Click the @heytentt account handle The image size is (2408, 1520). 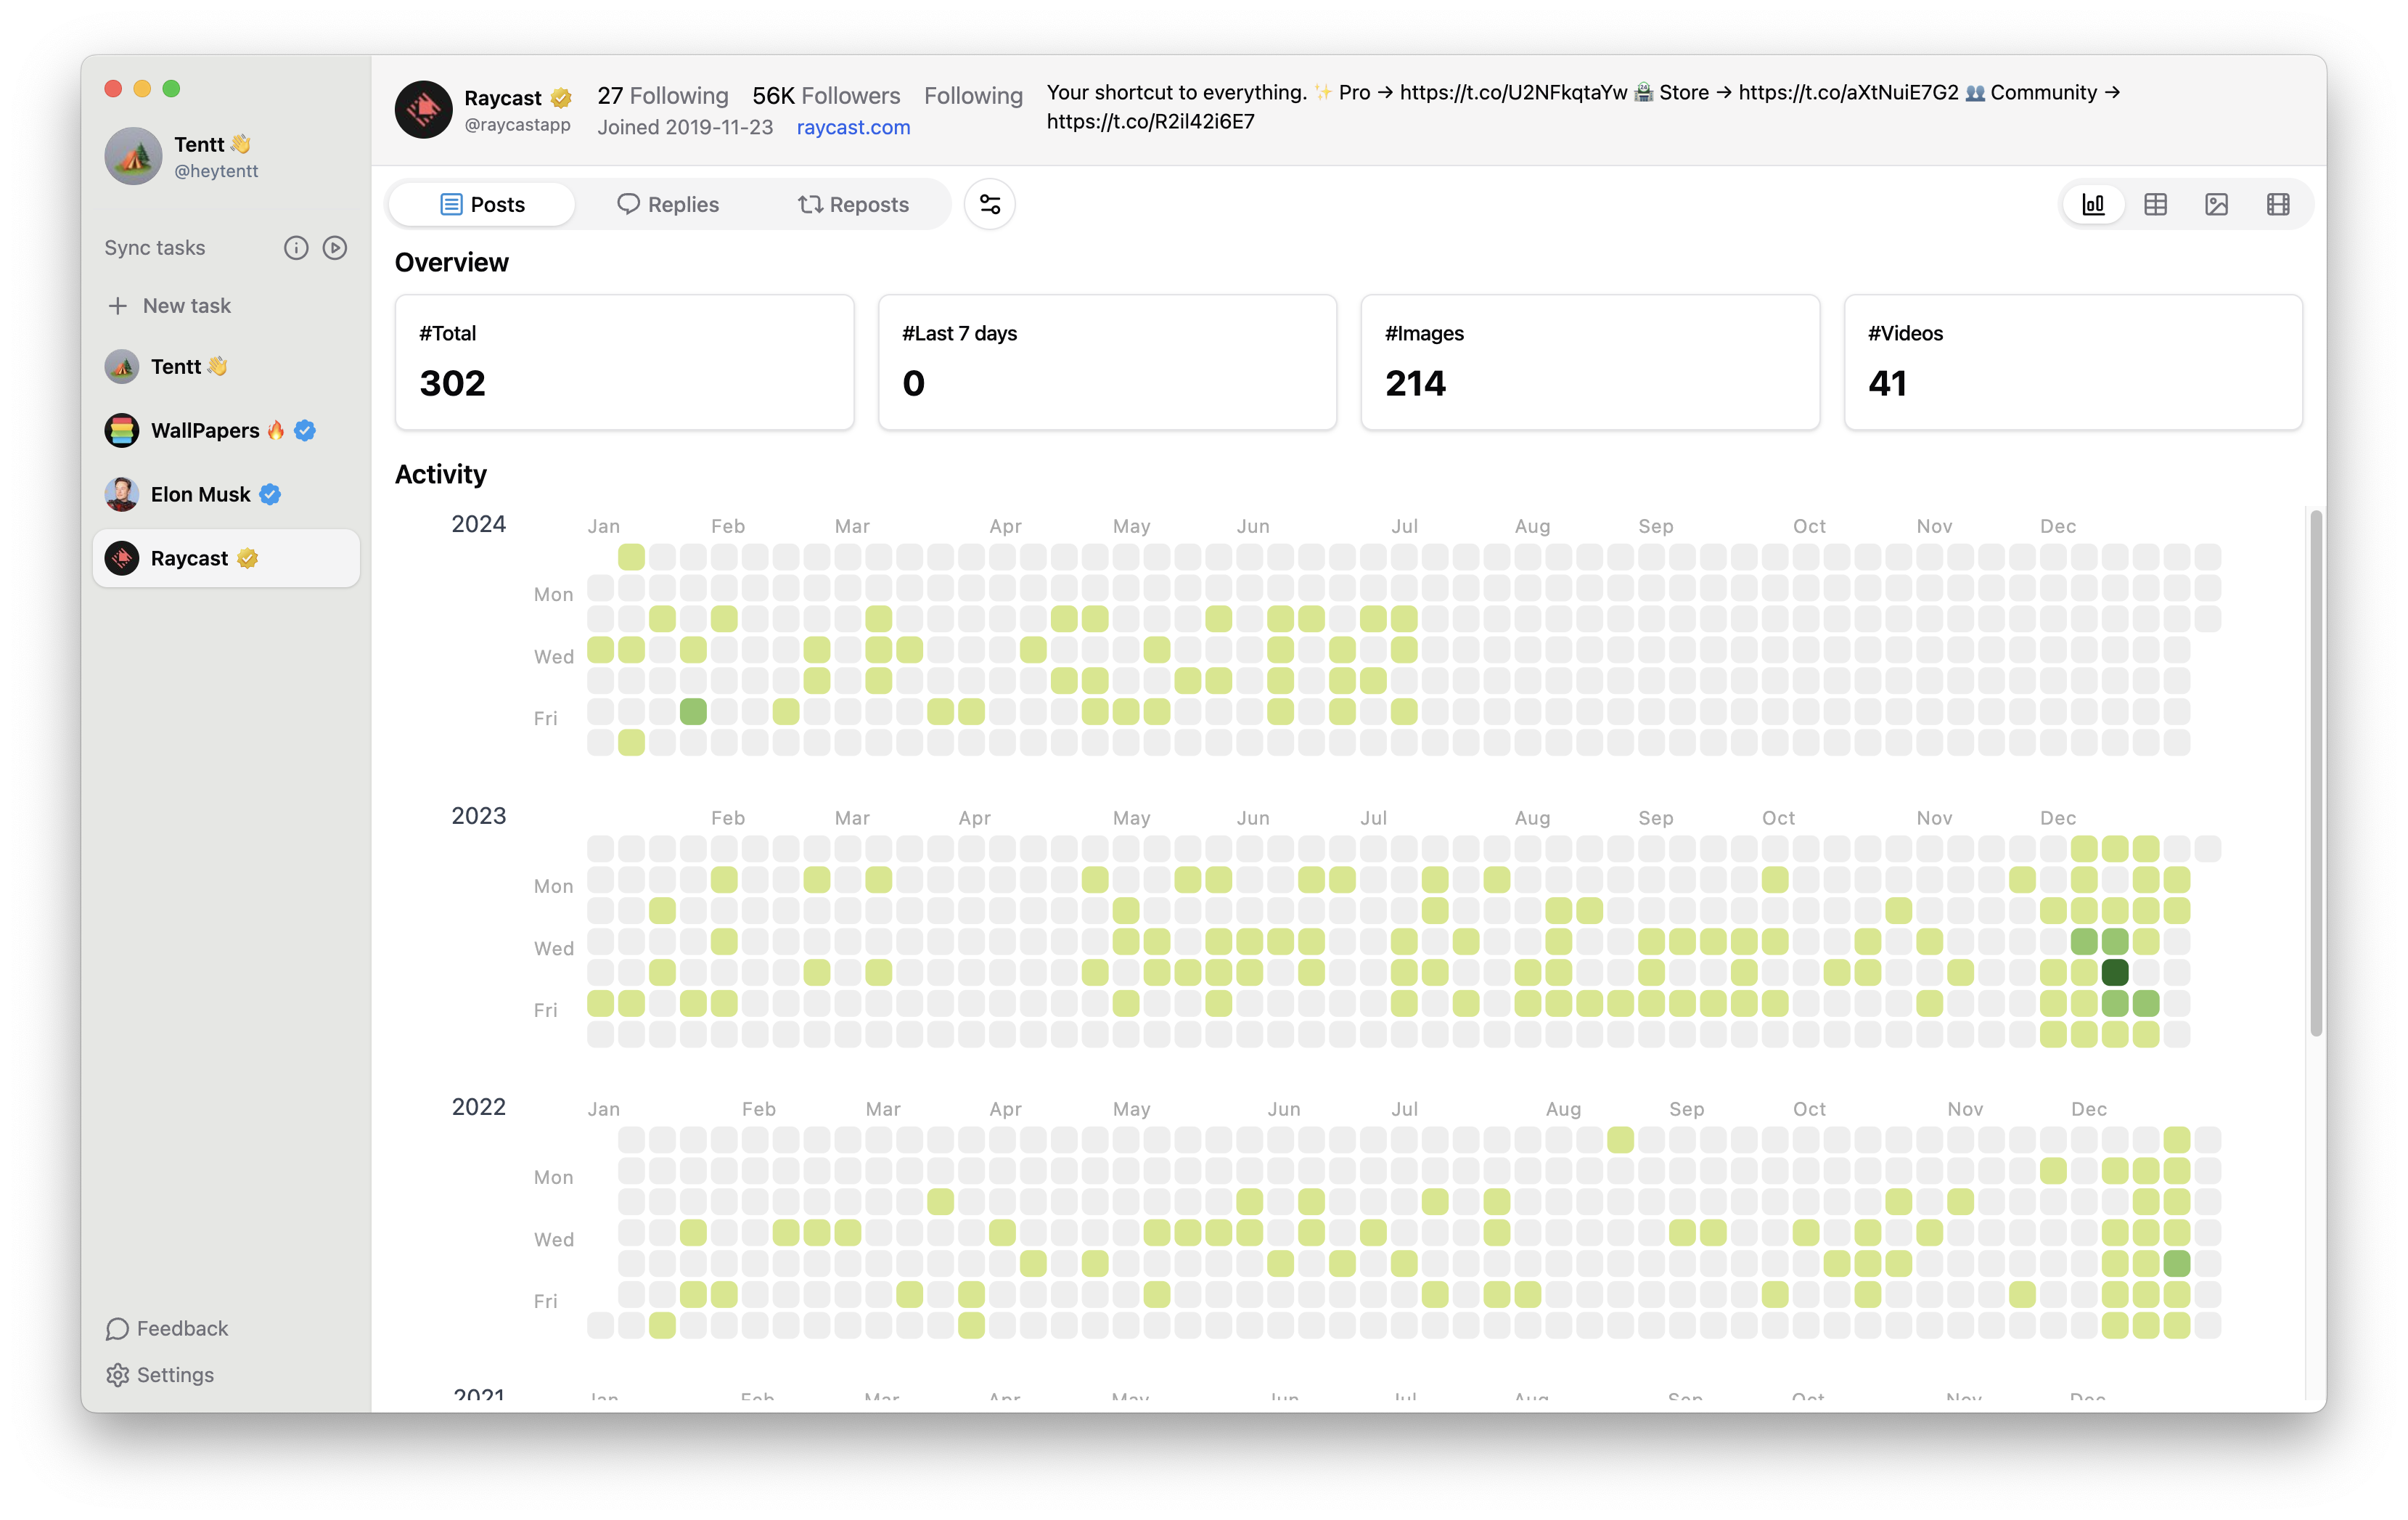(x=216, y=171)
